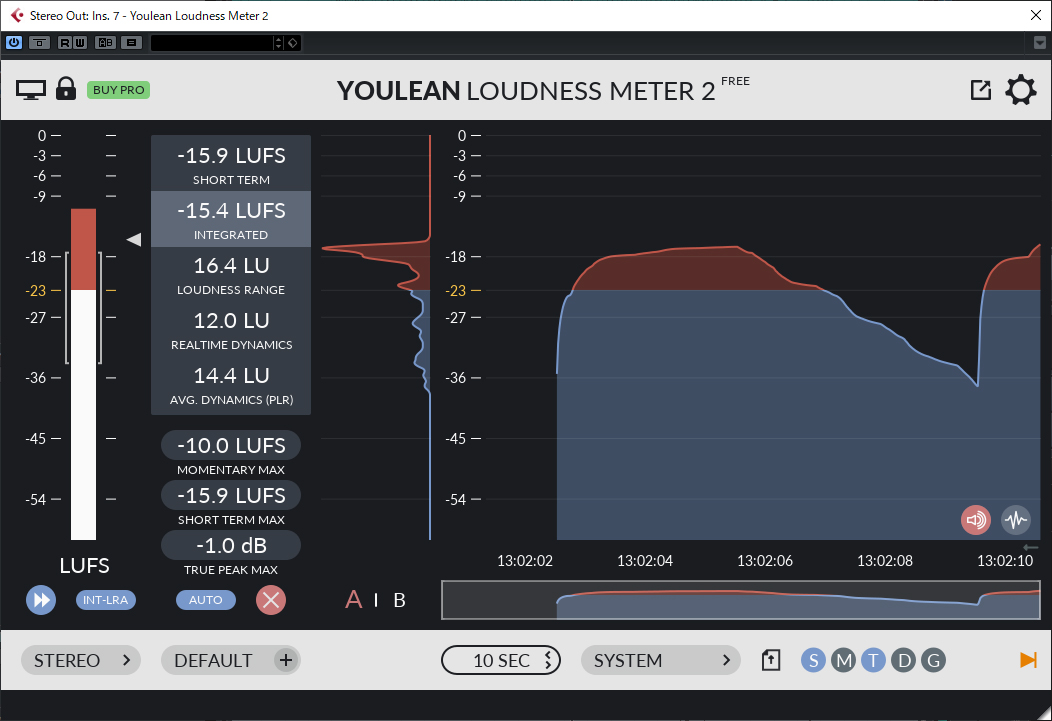Toggle the S (short term) graph button
Image resolution: width=1052 pixels, height=721 pixels.
pyautogui.click(x=813, y=661)
